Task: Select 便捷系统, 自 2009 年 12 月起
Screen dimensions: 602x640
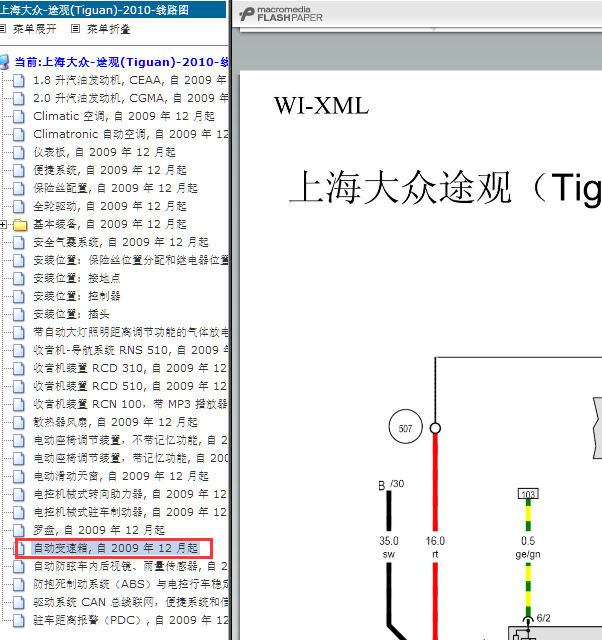Action: (x=110, y=170)
